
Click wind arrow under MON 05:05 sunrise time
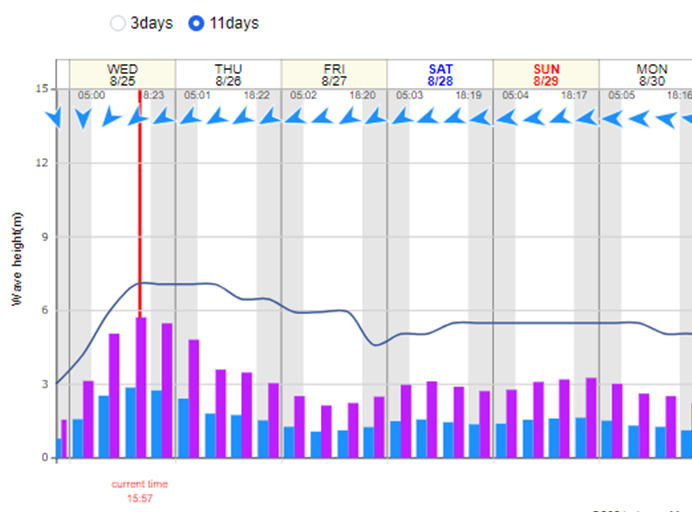point(613,118)
